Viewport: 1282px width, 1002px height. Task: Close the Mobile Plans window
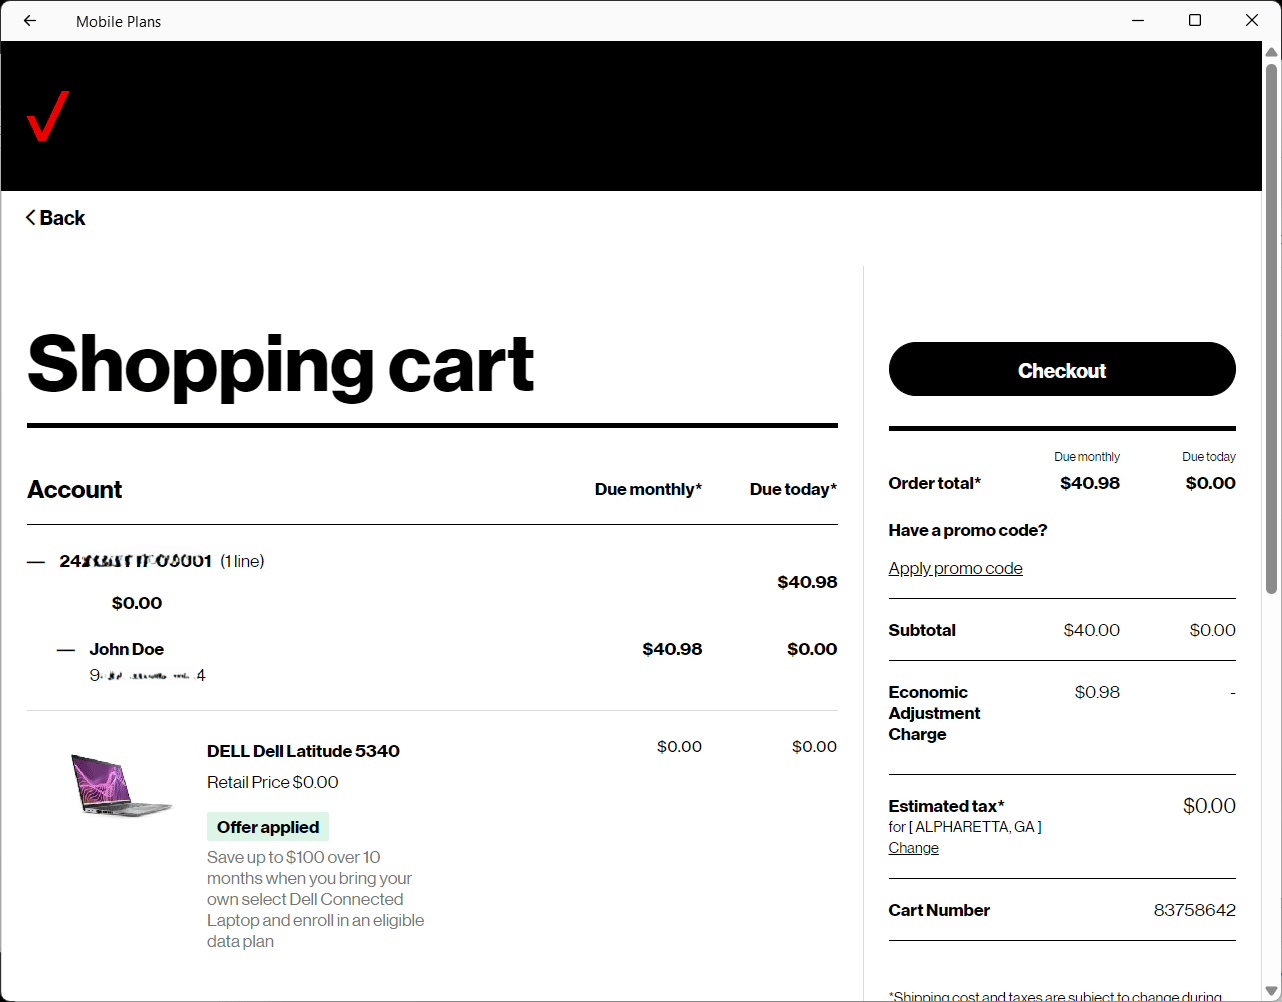pyautogui.click(x=1251, y=21)
